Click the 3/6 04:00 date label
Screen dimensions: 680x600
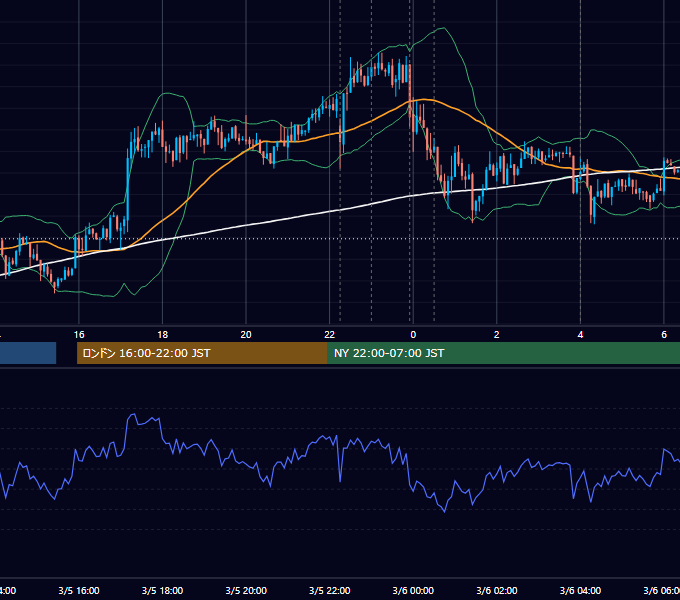[580, 591]
